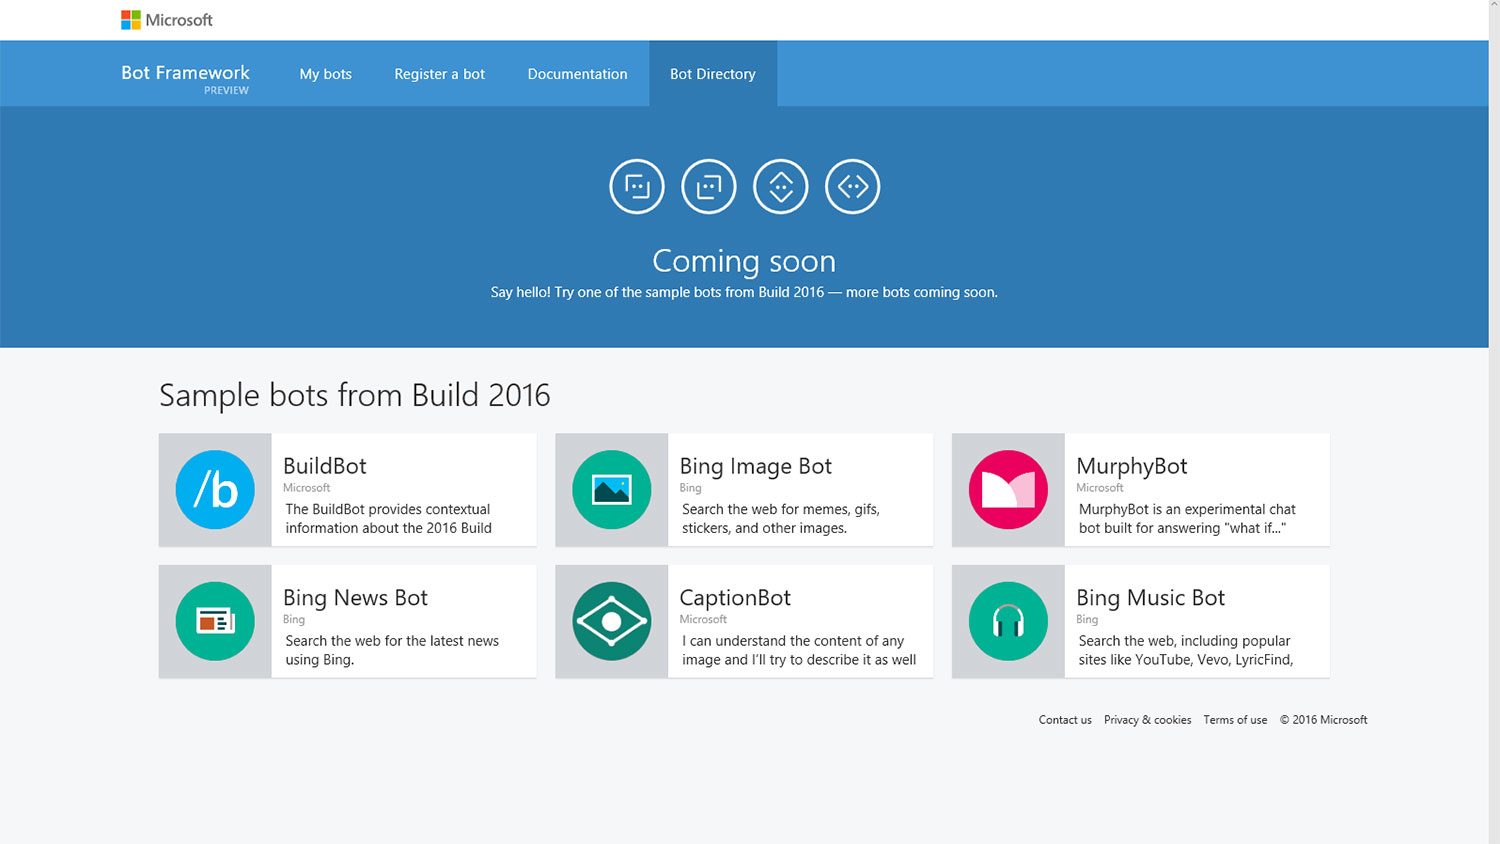Click the BuildBot /b icon
Viewport: 1500px width, 844px height.
point(215,490)
